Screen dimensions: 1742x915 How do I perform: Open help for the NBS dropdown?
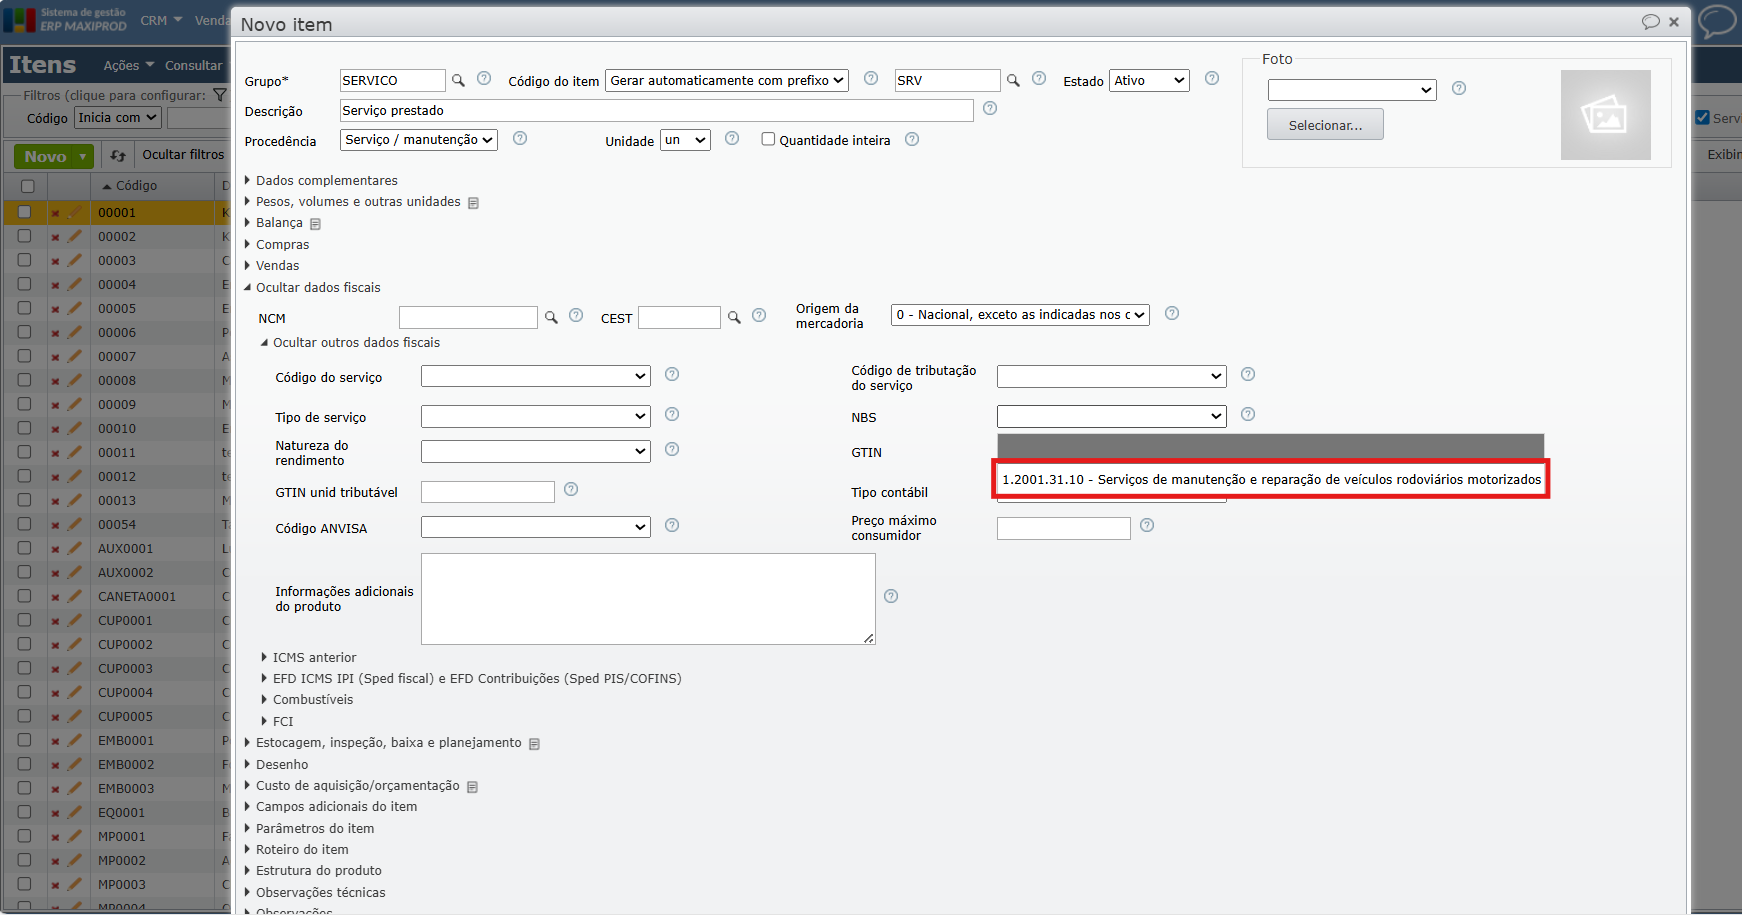coord(1248,414)
